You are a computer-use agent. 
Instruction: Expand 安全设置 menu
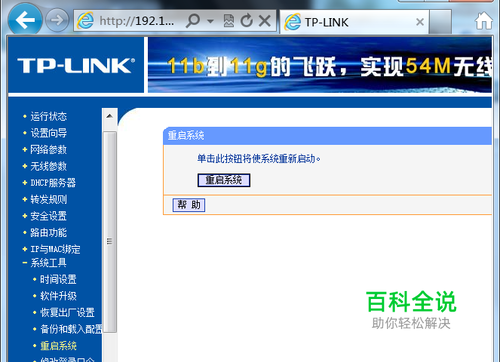(48, 216)
